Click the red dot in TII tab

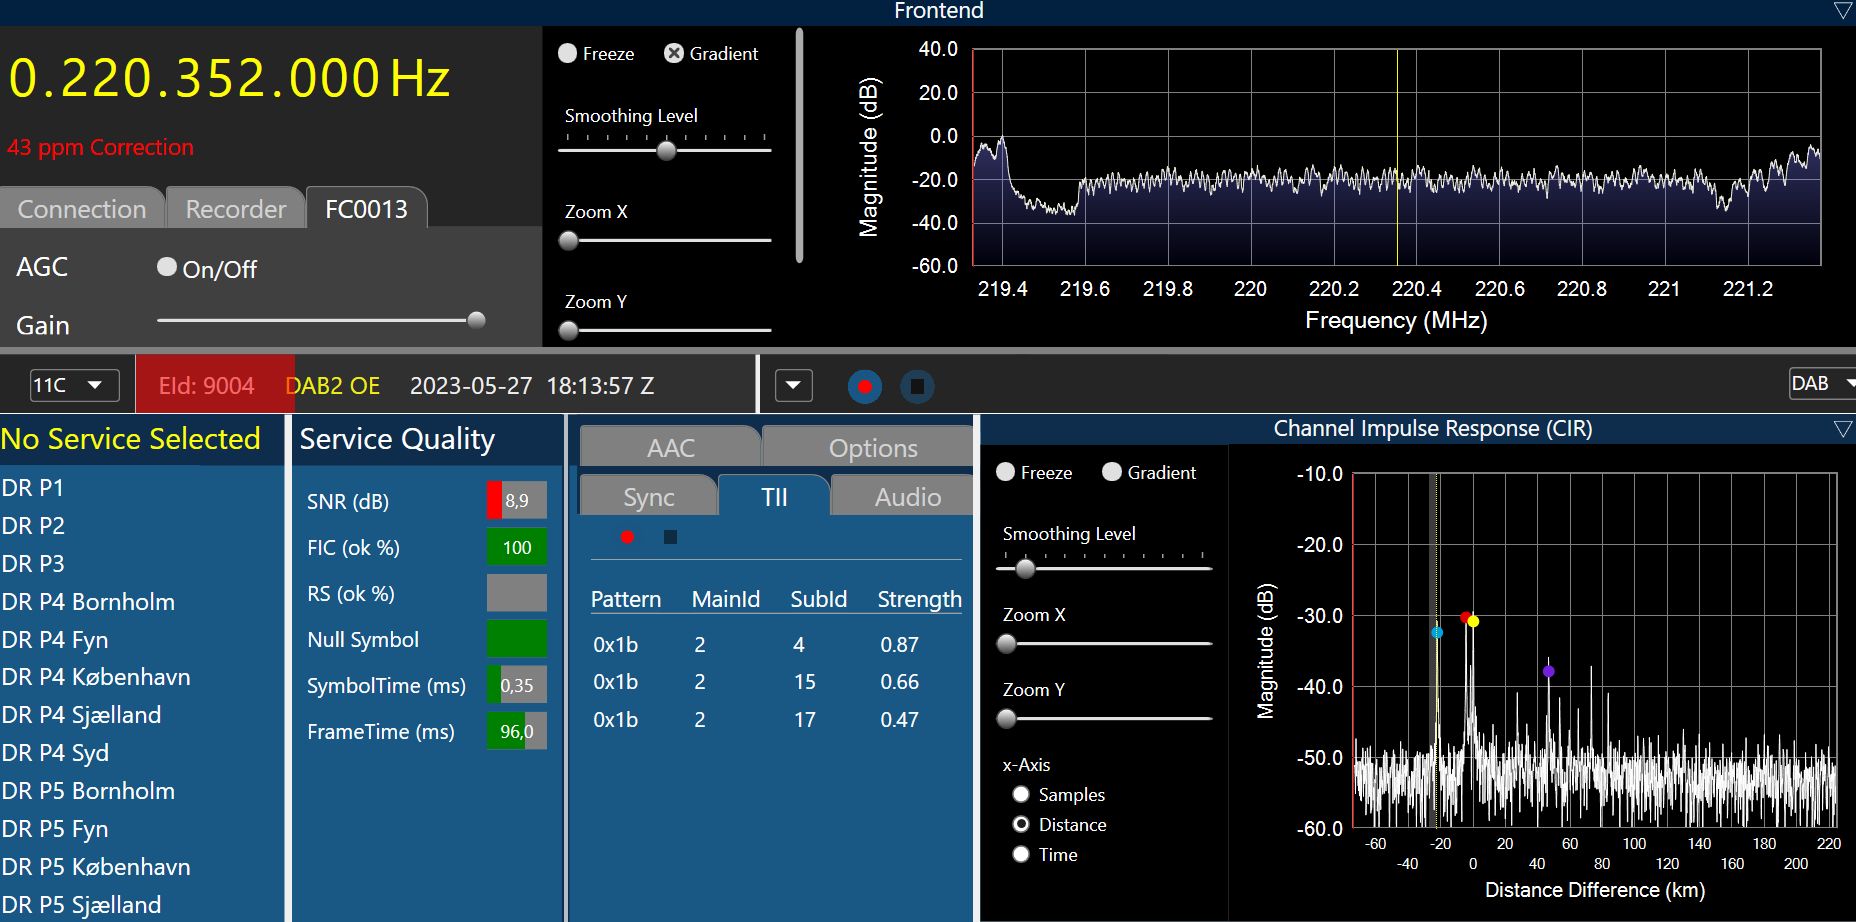pyautogui.click(x=627, y=537)
